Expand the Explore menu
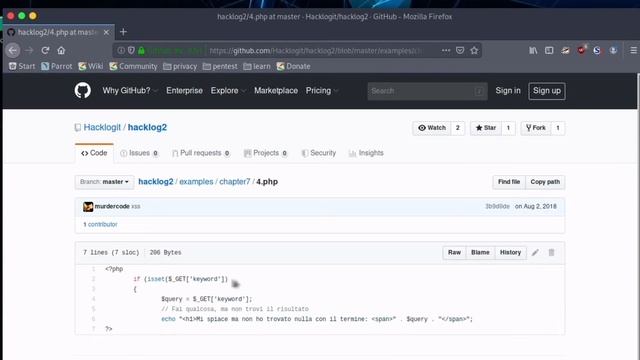Screen dimensions: 640x360 tap(228, 91)
